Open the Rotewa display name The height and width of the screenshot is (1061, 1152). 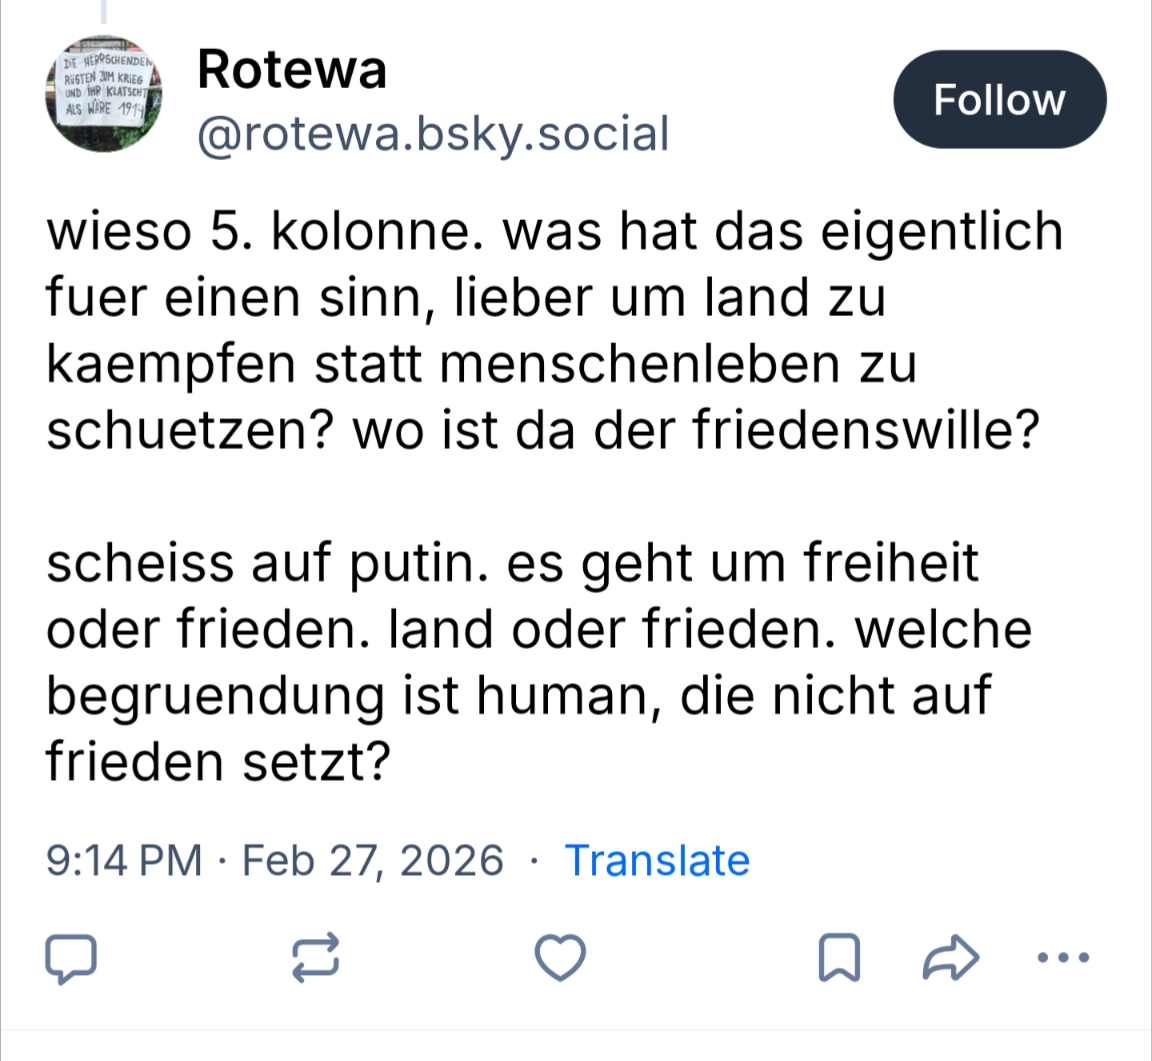[x=292, y=70]
